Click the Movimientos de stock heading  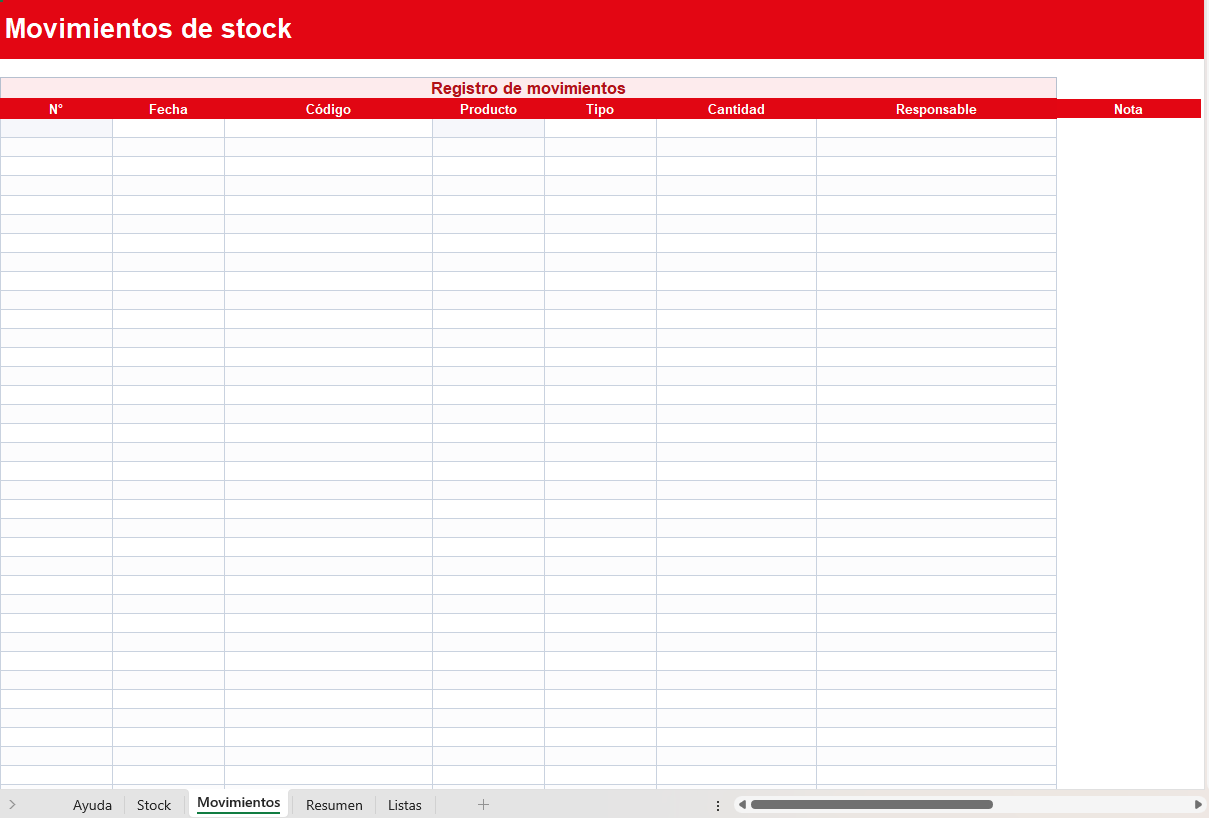[x=148, y=29]
